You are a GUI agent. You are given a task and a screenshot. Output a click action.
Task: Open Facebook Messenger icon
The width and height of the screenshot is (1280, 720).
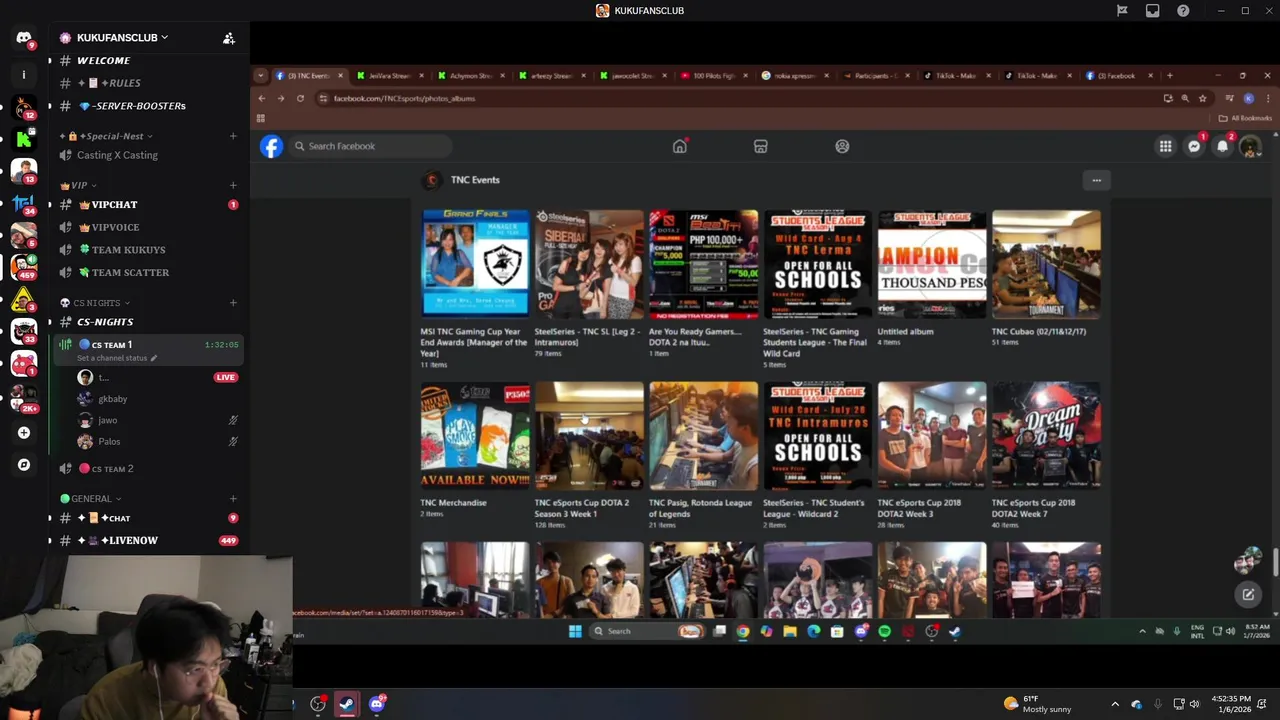tap(1194, 146)
